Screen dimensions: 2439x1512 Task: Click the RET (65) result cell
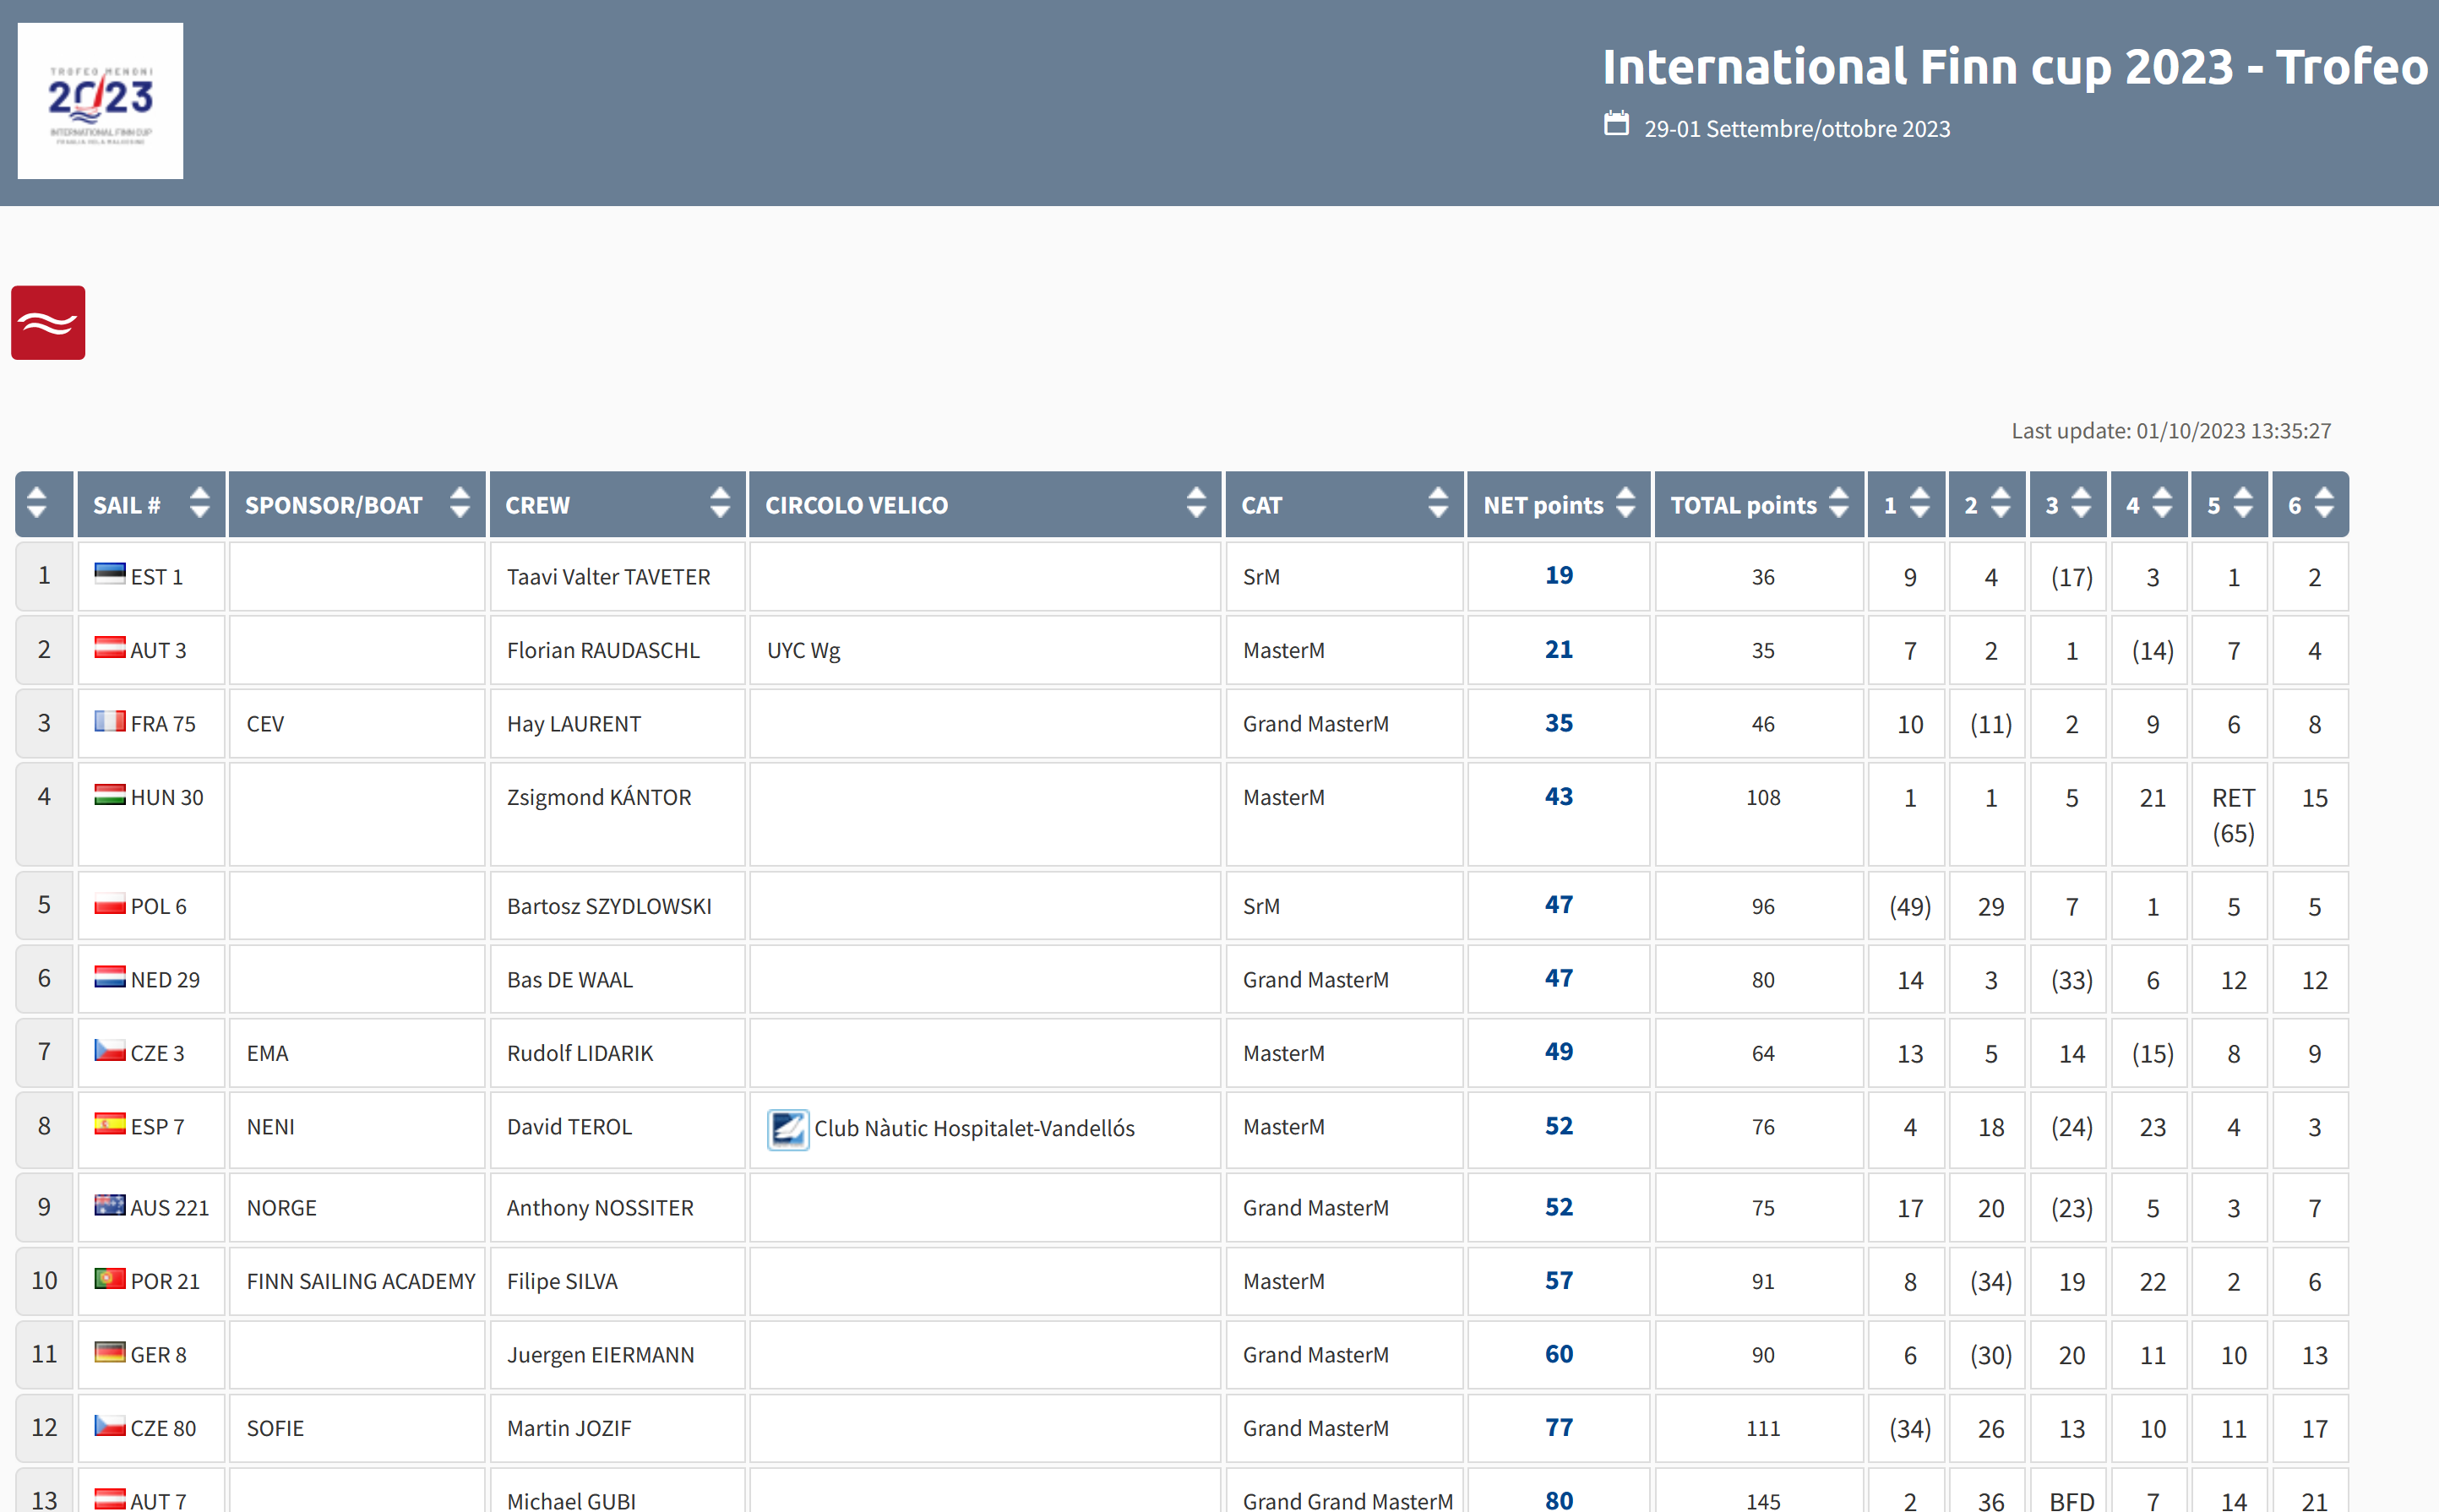coord(2230,815)
